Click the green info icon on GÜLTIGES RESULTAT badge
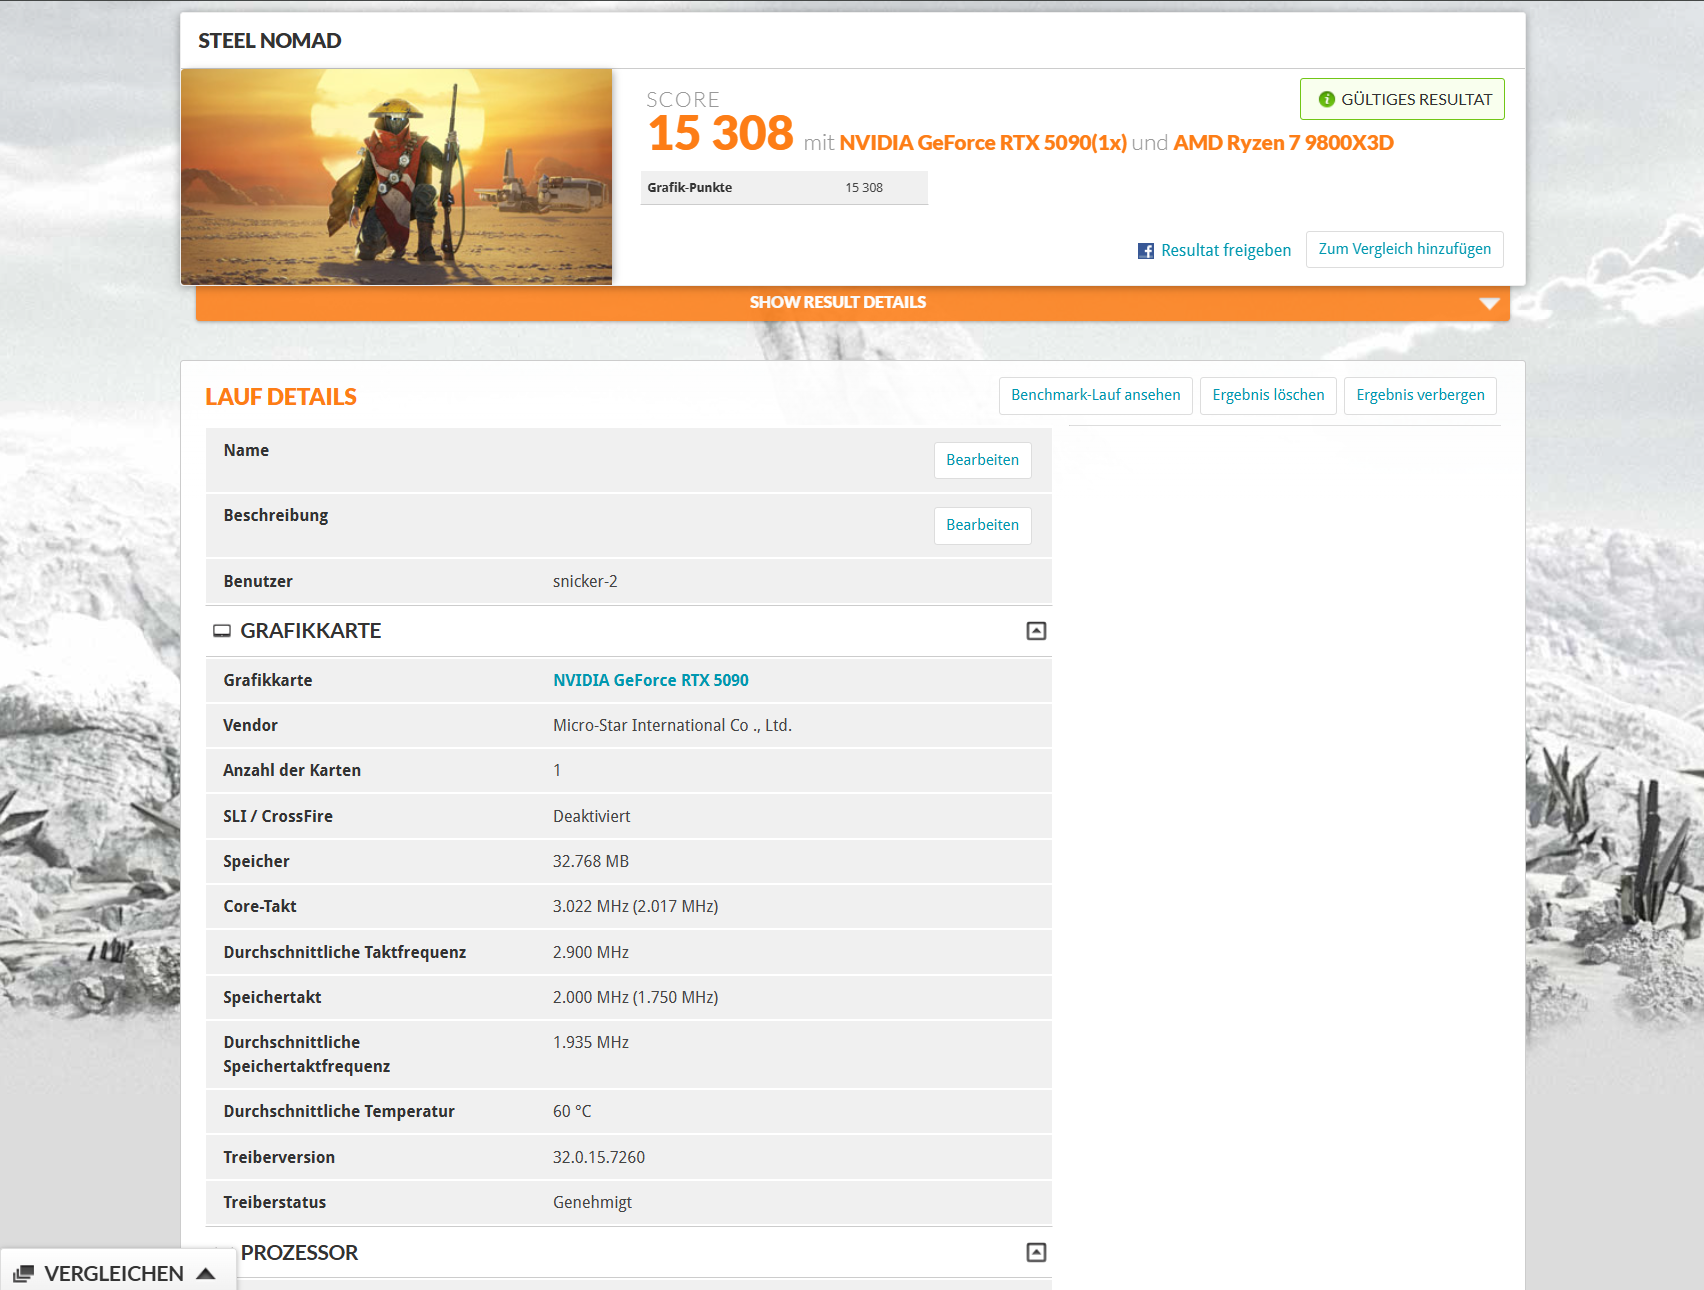 pyautogui.click(x=1325, y=99)
